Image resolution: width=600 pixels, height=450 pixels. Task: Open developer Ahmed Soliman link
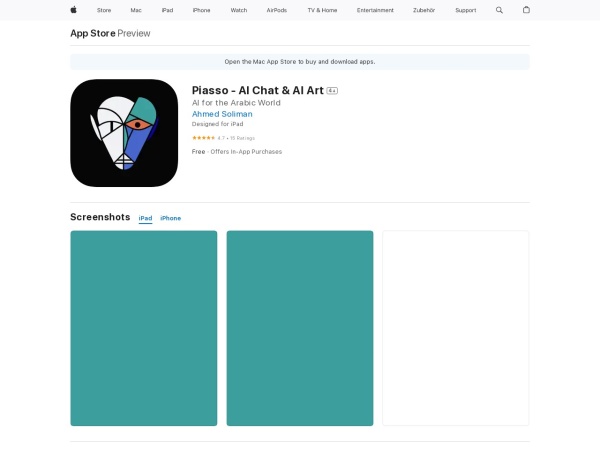point(222,114)
